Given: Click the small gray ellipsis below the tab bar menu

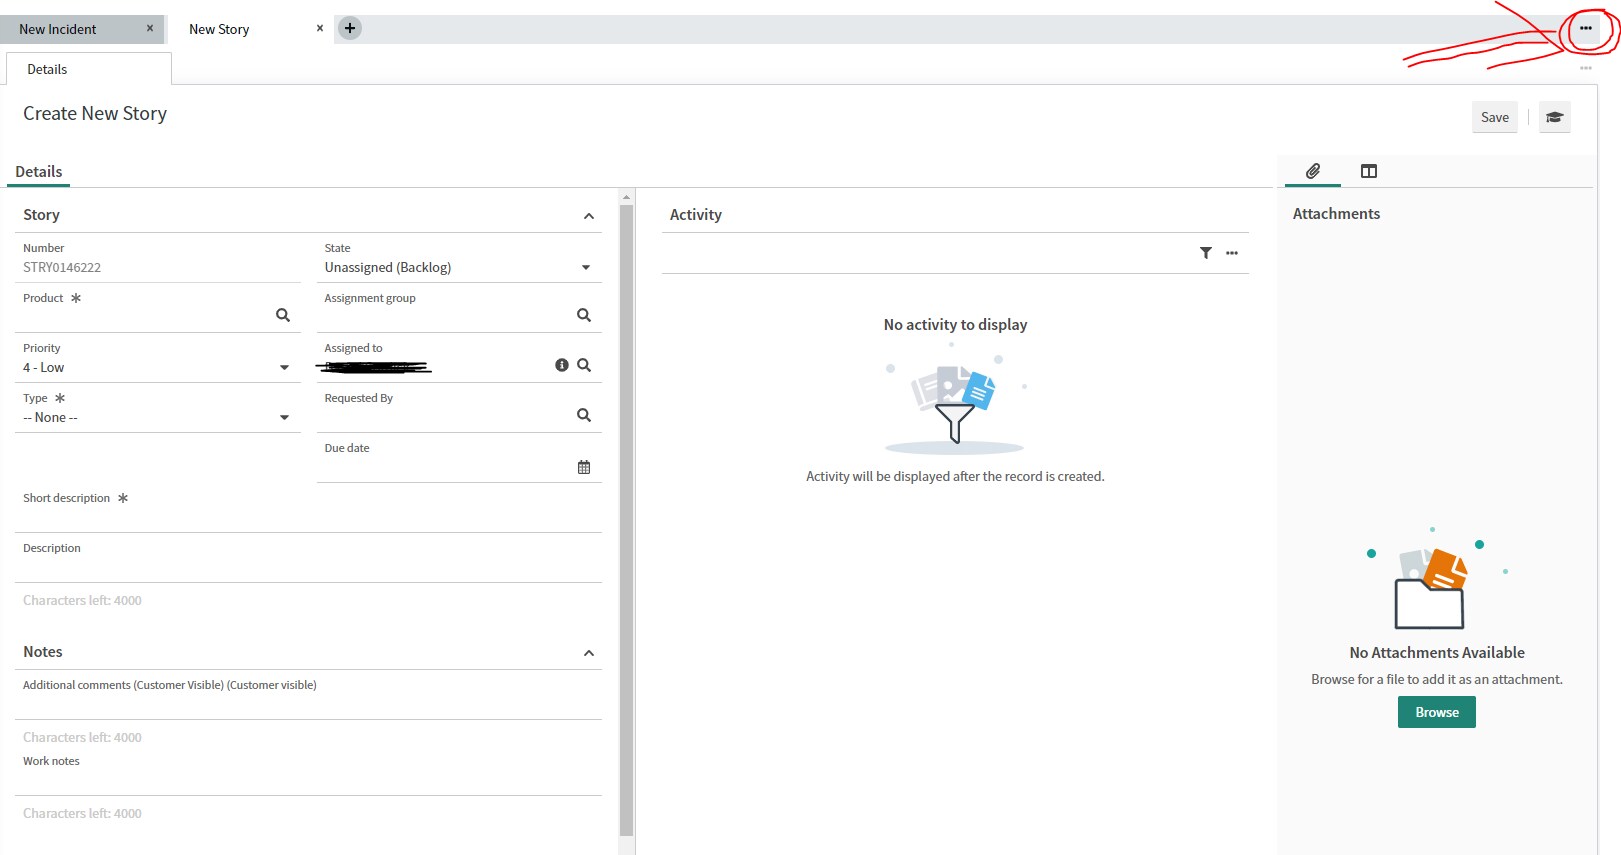Looking at the screenshot, I should coord(1586,68).
